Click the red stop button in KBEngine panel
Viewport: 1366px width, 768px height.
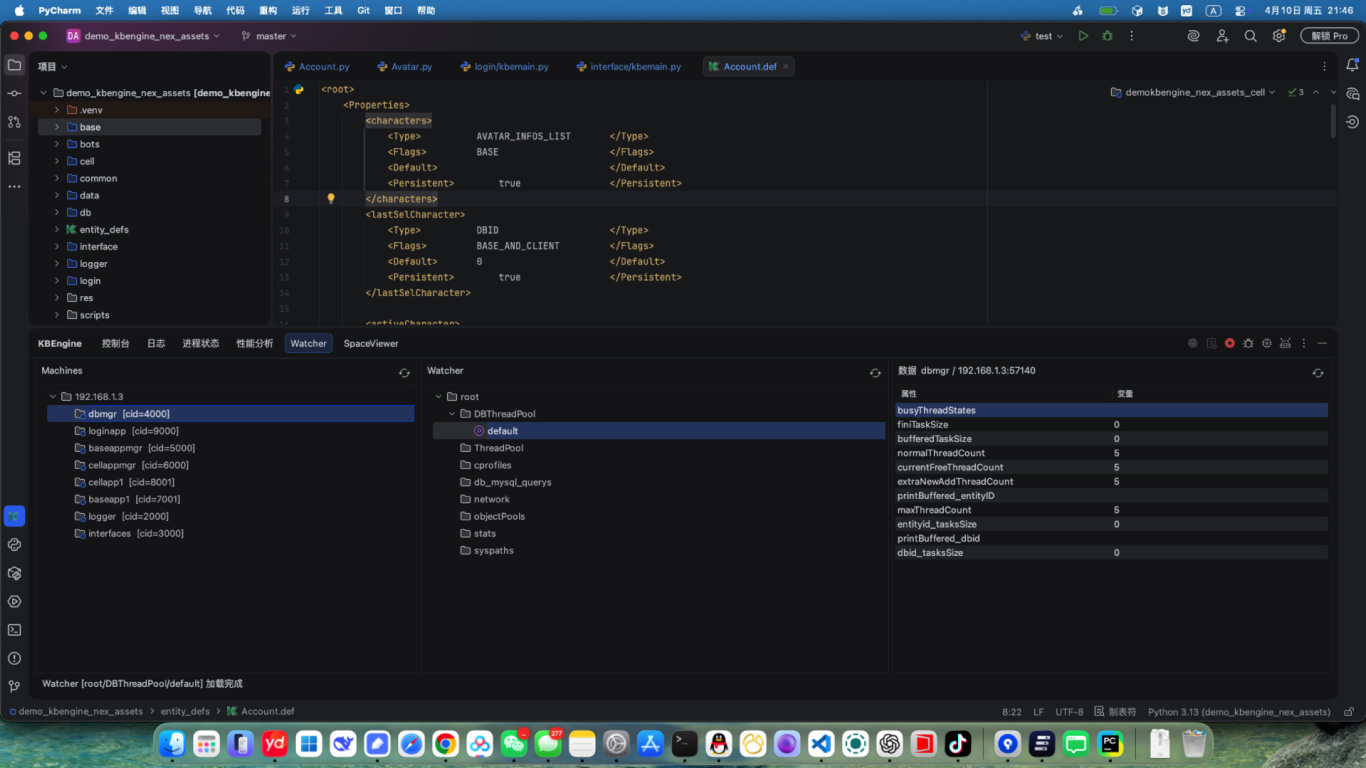click(x=1230, y=343)
